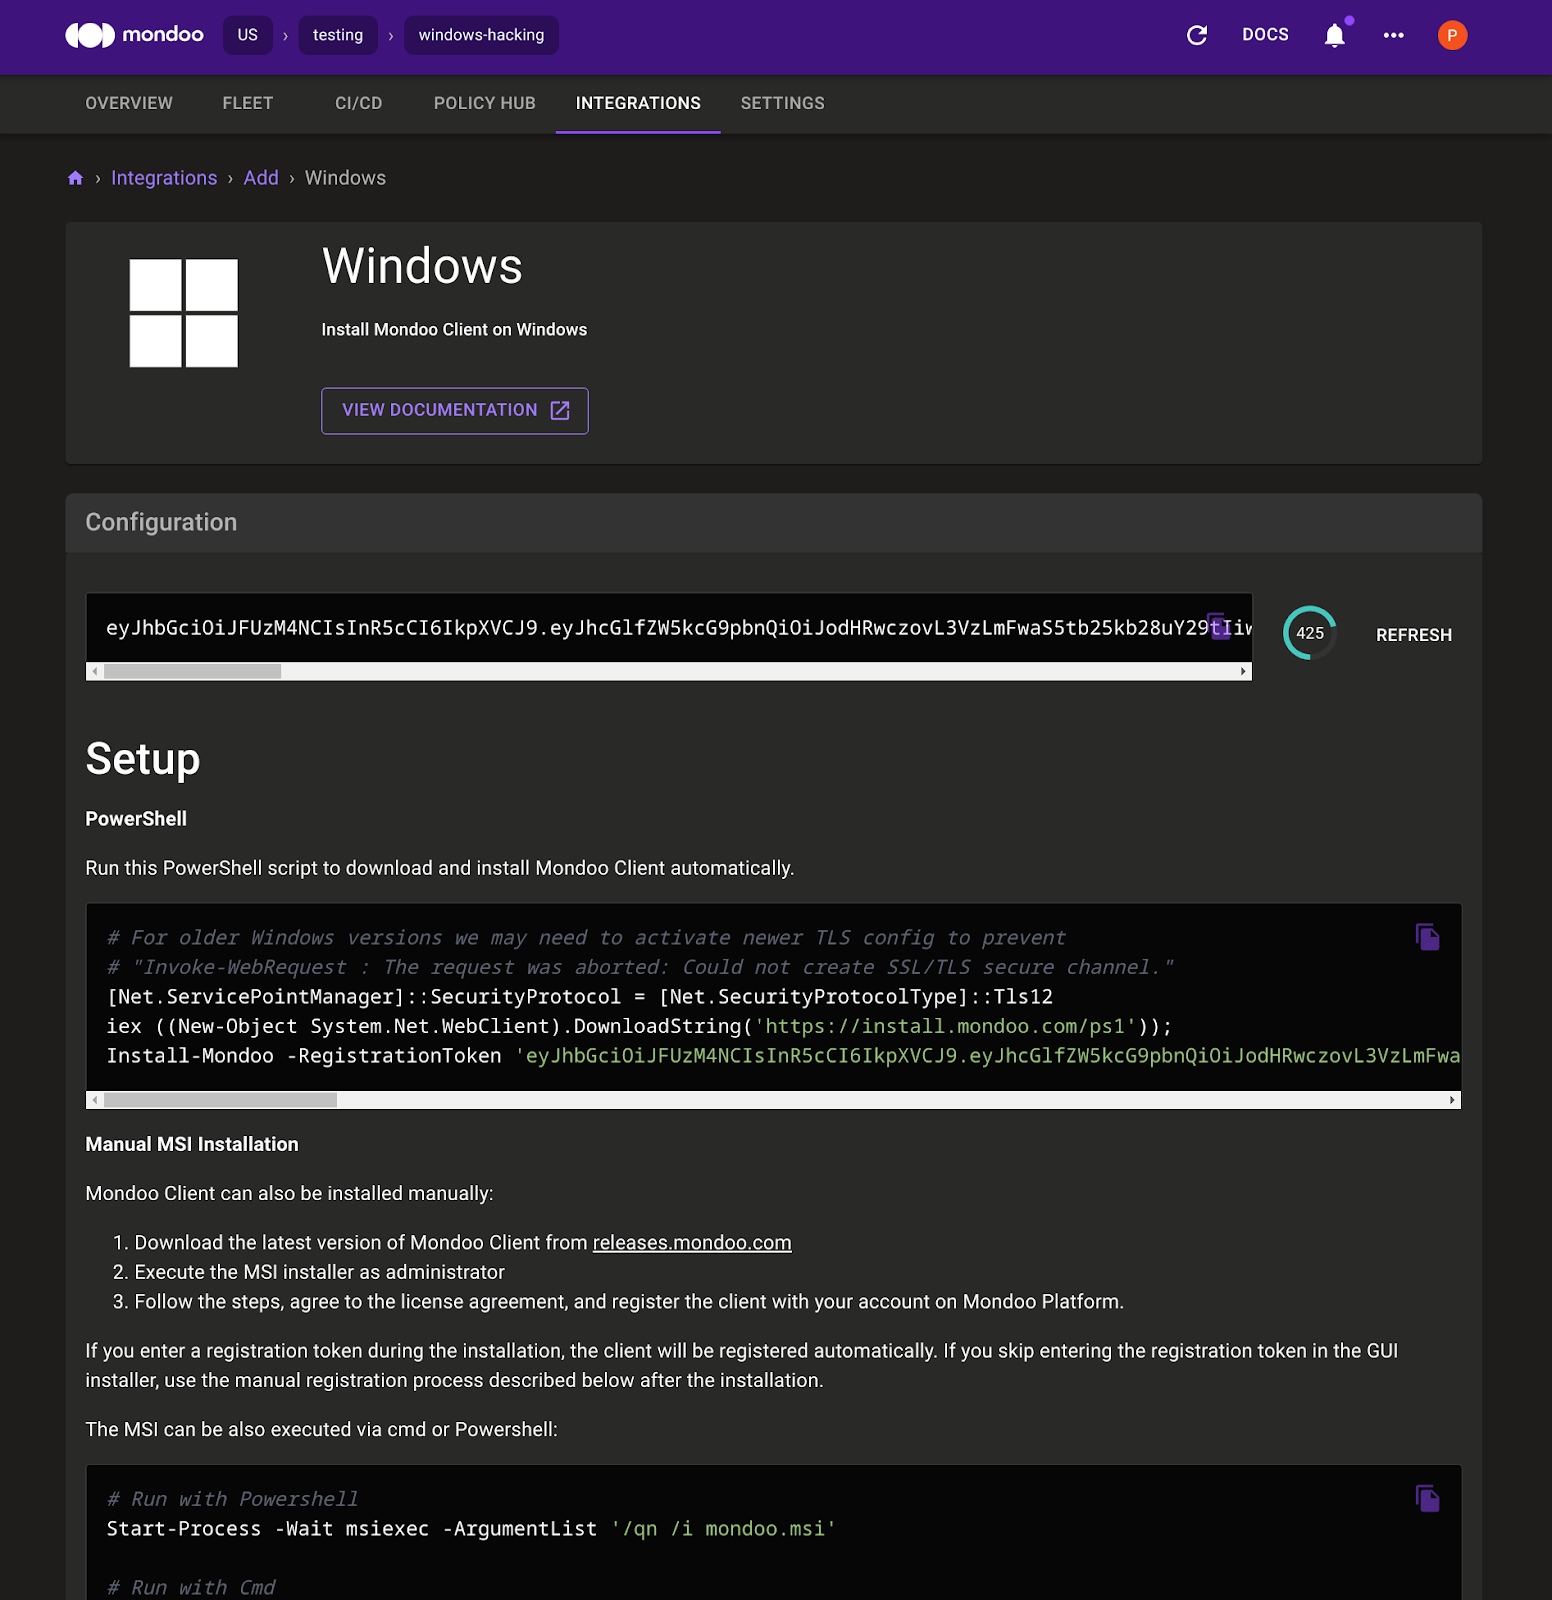Select the US region breadcrumb chip

pyautogui.click(x=248, y=35)
